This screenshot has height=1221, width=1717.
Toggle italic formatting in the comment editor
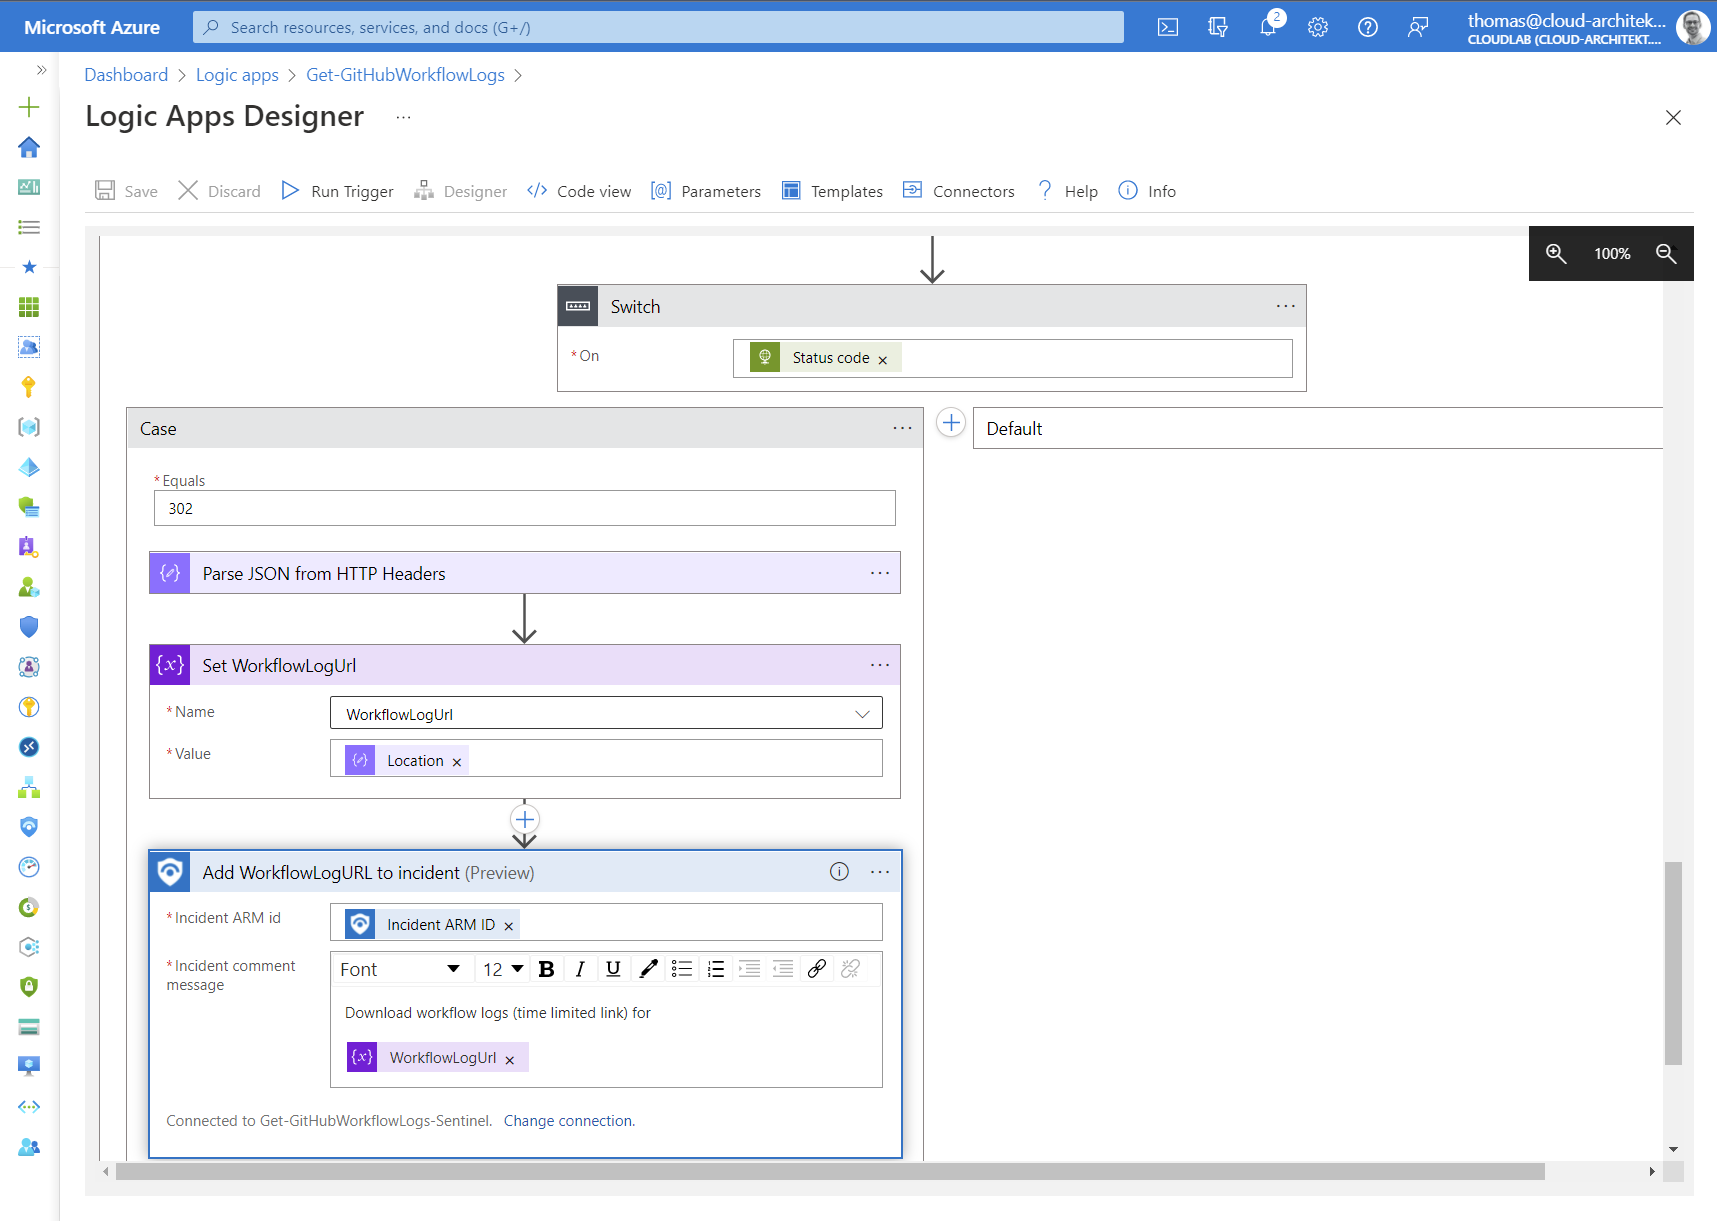point(580,969)
